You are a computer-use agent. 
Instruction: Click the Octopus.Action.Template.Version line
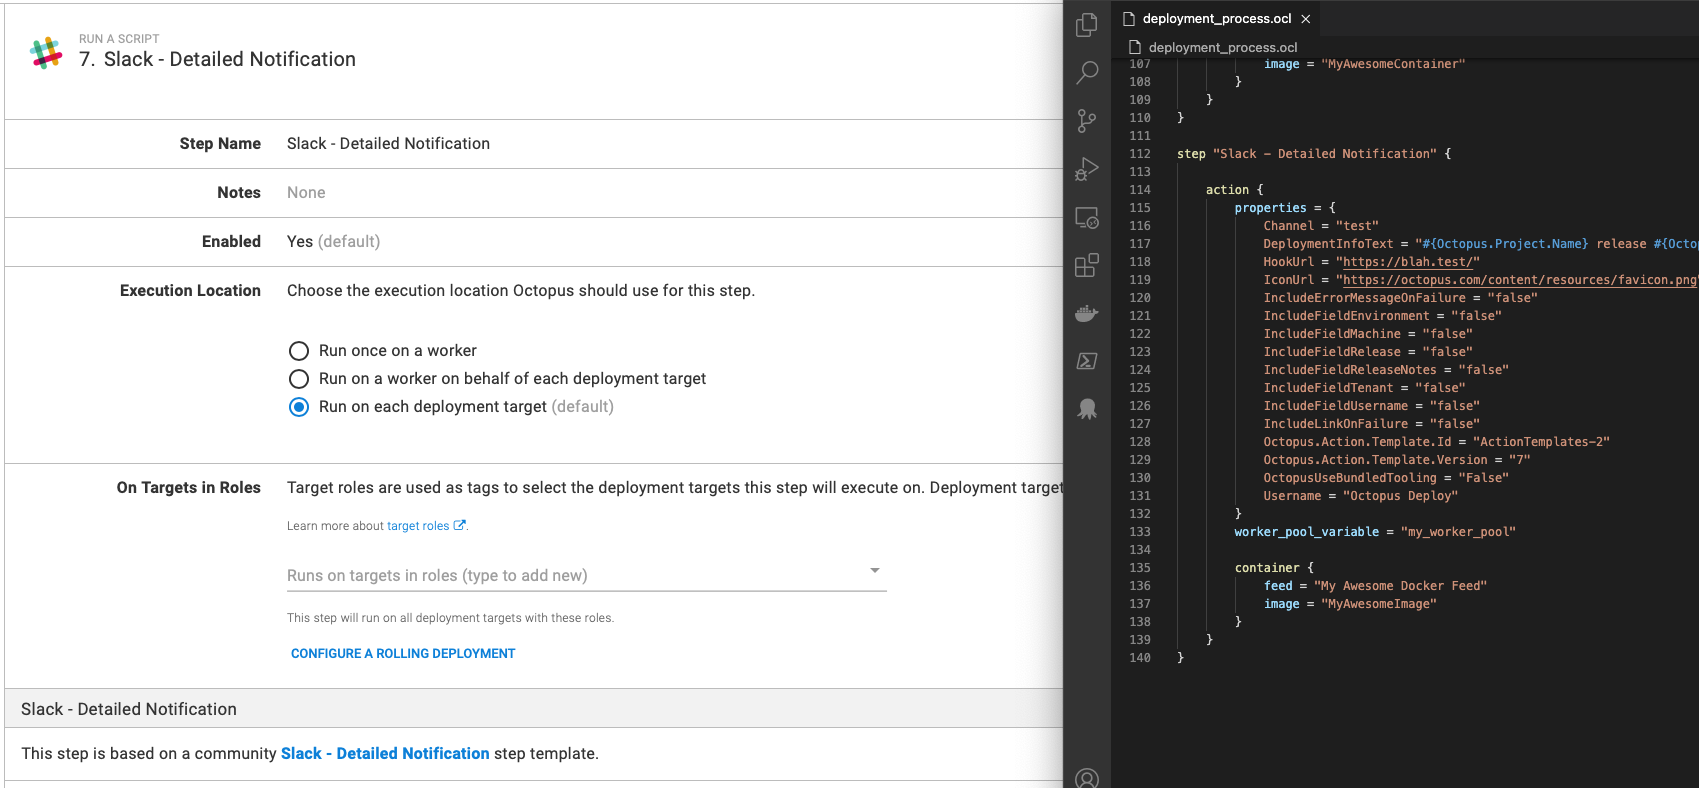pos(1397,460)
